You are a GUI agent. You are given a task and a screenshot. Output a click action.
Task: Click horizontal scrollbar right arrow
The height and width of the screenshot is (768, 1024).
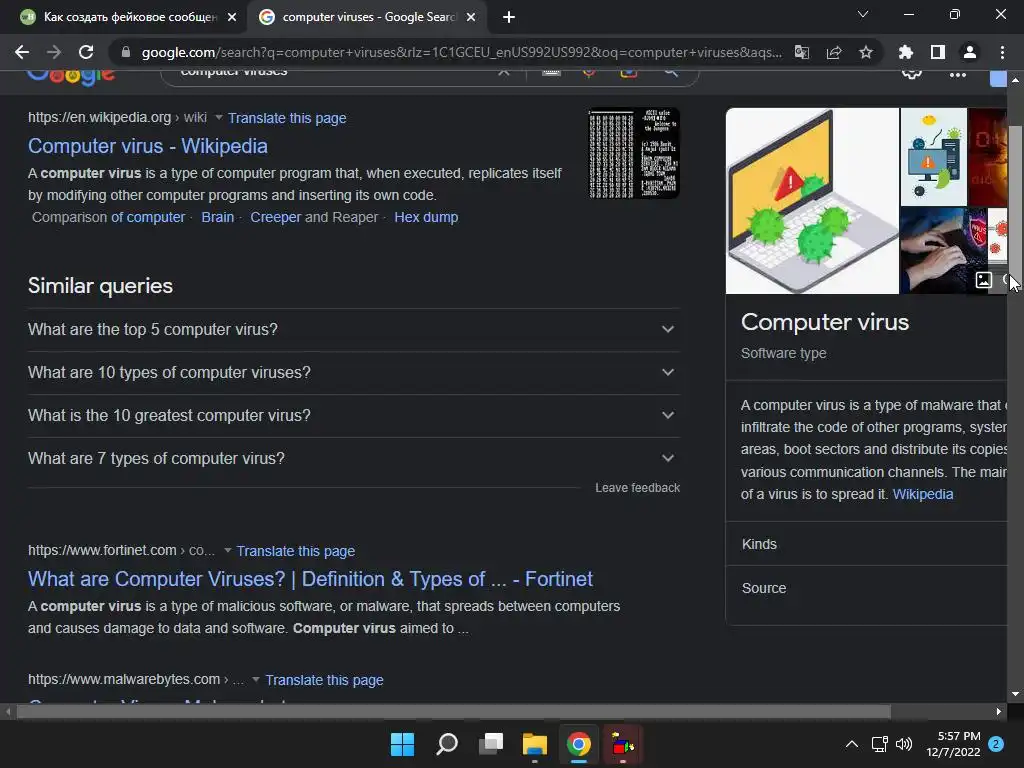(999, 711)
